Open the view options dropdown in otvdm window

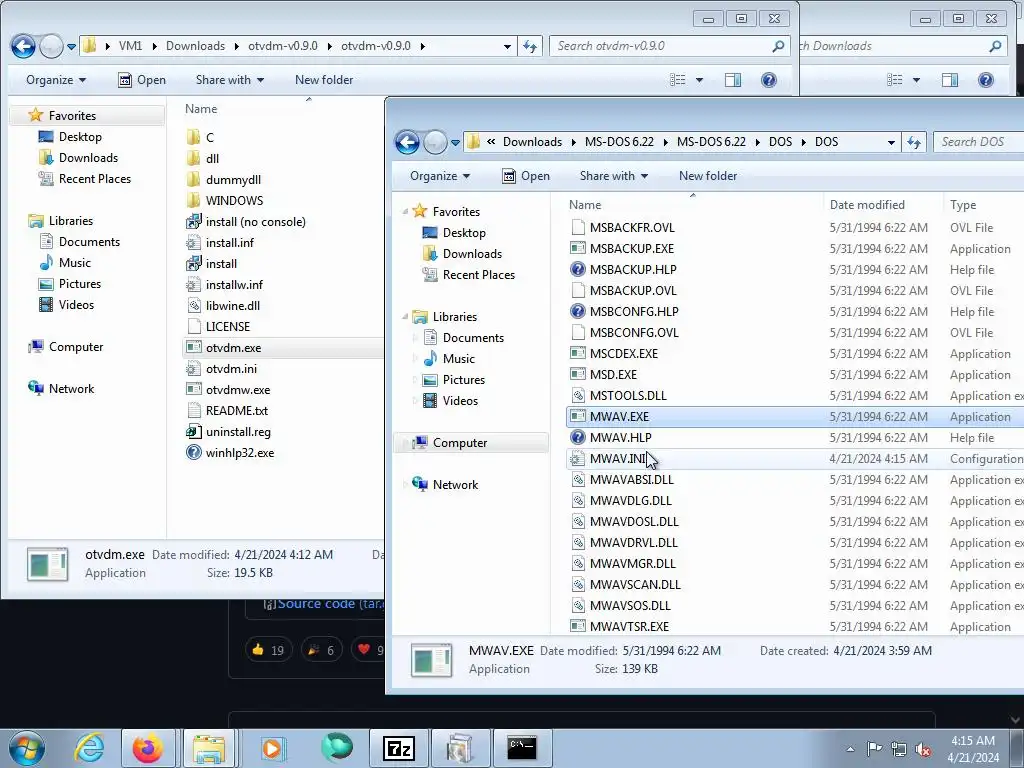[x=699, y=80]
